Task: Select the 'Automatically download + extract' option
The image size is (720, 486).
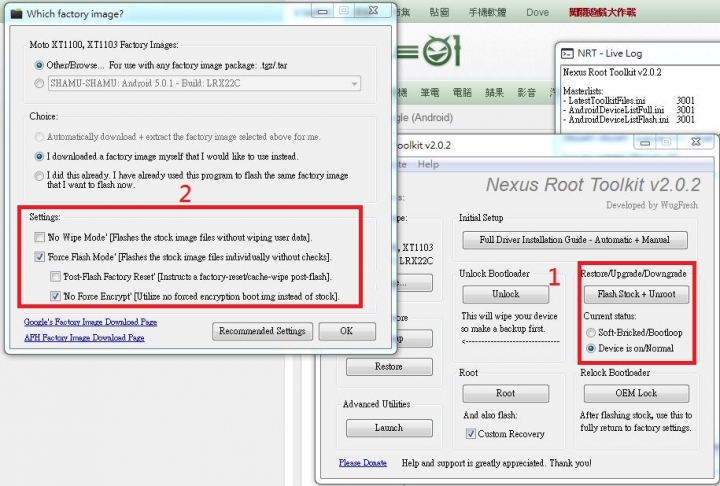Action: pyautogui.click(x=39, y=137)
